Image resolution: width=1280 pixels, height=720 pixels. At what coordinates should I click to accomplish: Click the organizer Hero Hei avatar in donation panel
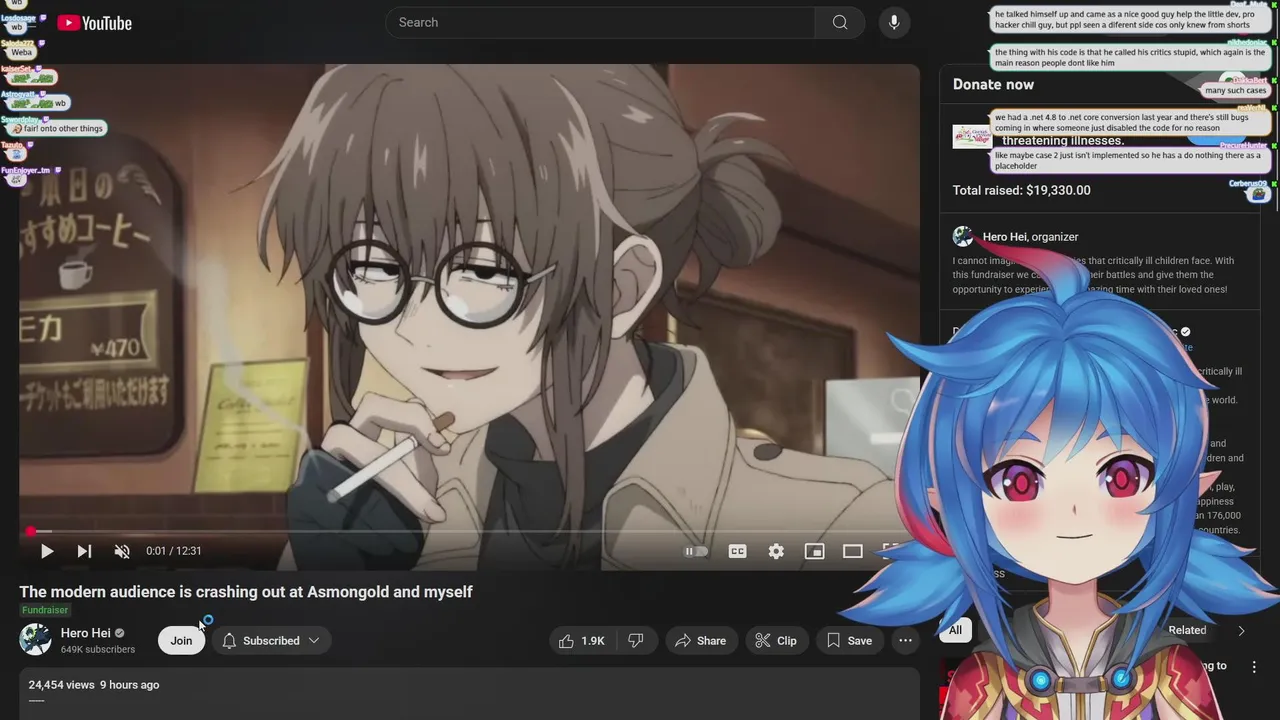coord(963,236)
